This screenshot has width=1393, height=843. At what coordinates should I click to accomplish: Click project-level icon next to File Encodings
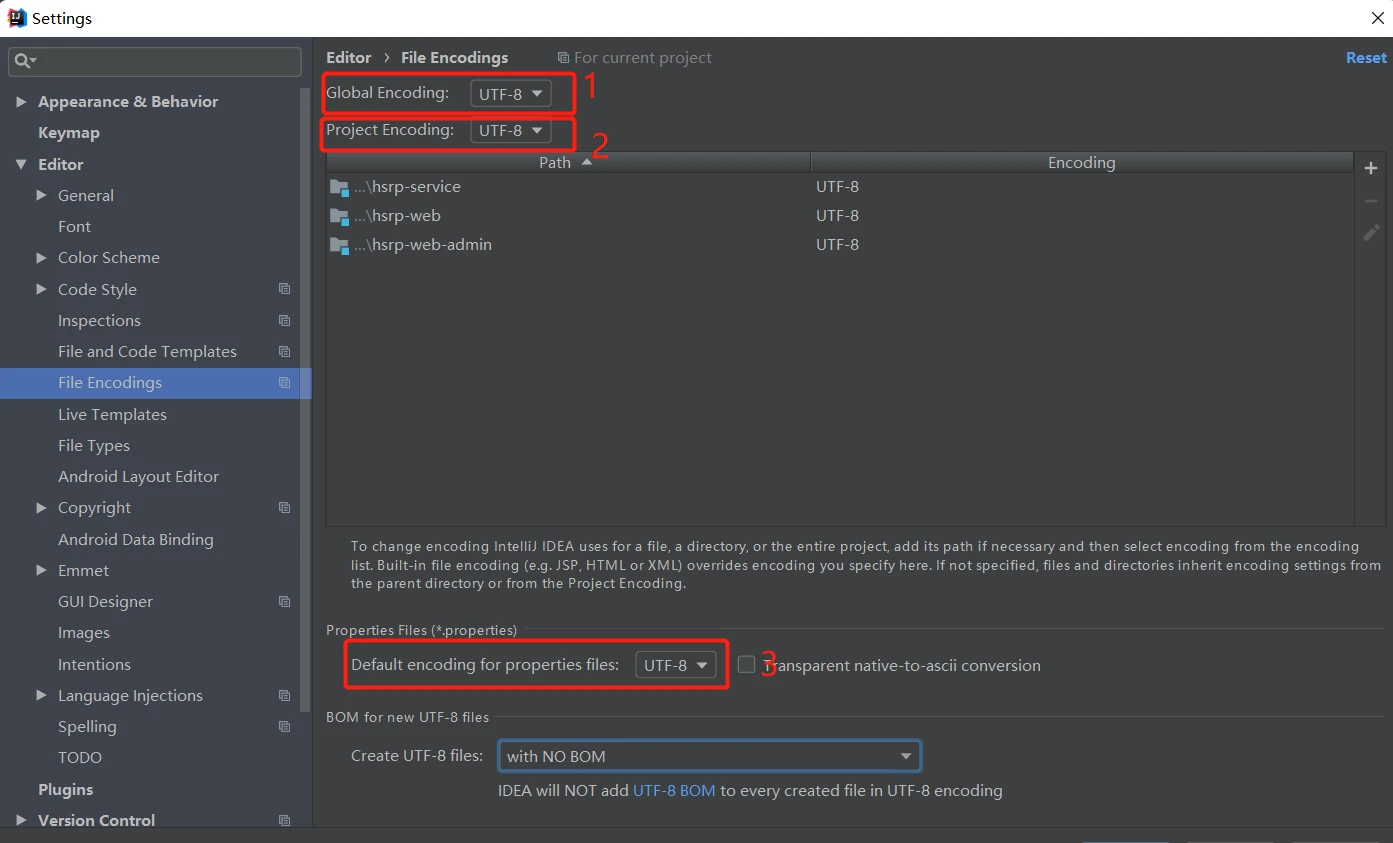[x=284, y=382]
